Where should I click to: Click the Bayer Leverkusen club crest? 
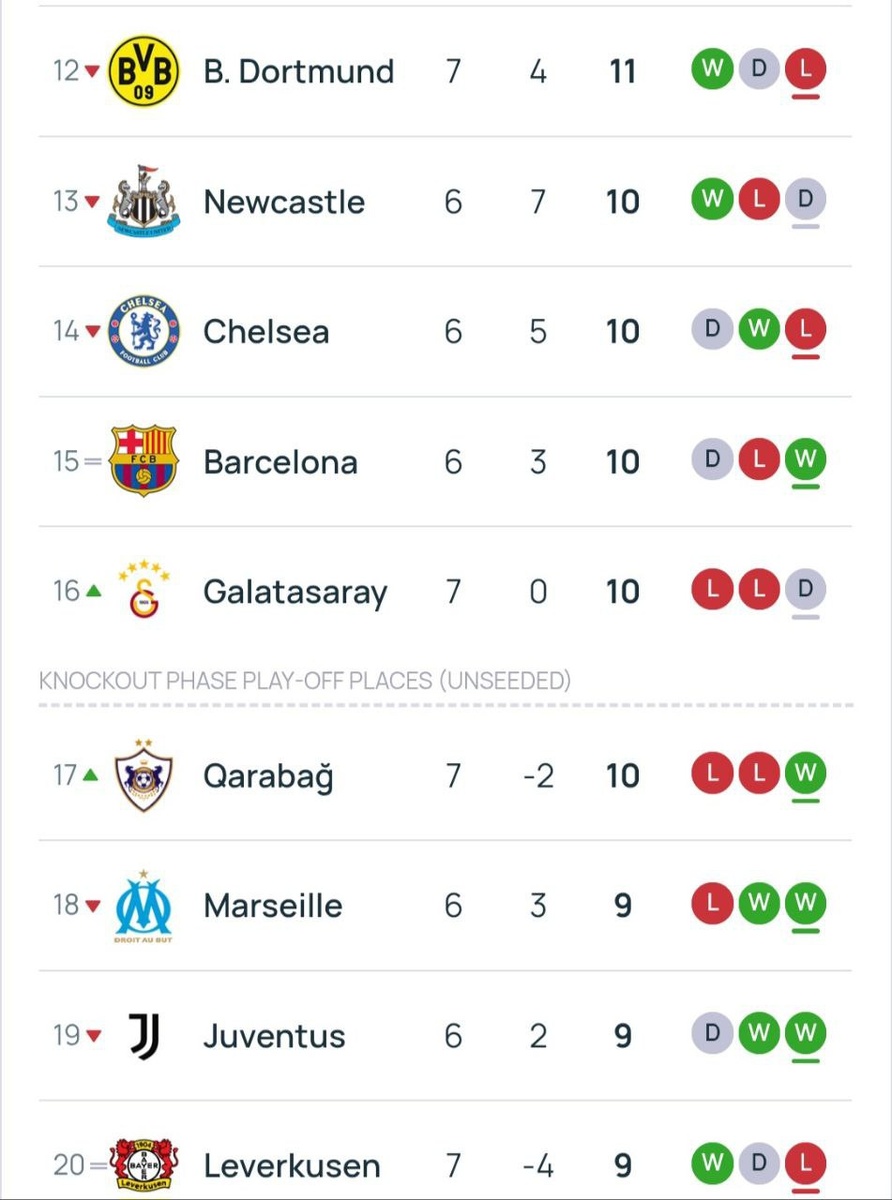tap(143, 1165)
